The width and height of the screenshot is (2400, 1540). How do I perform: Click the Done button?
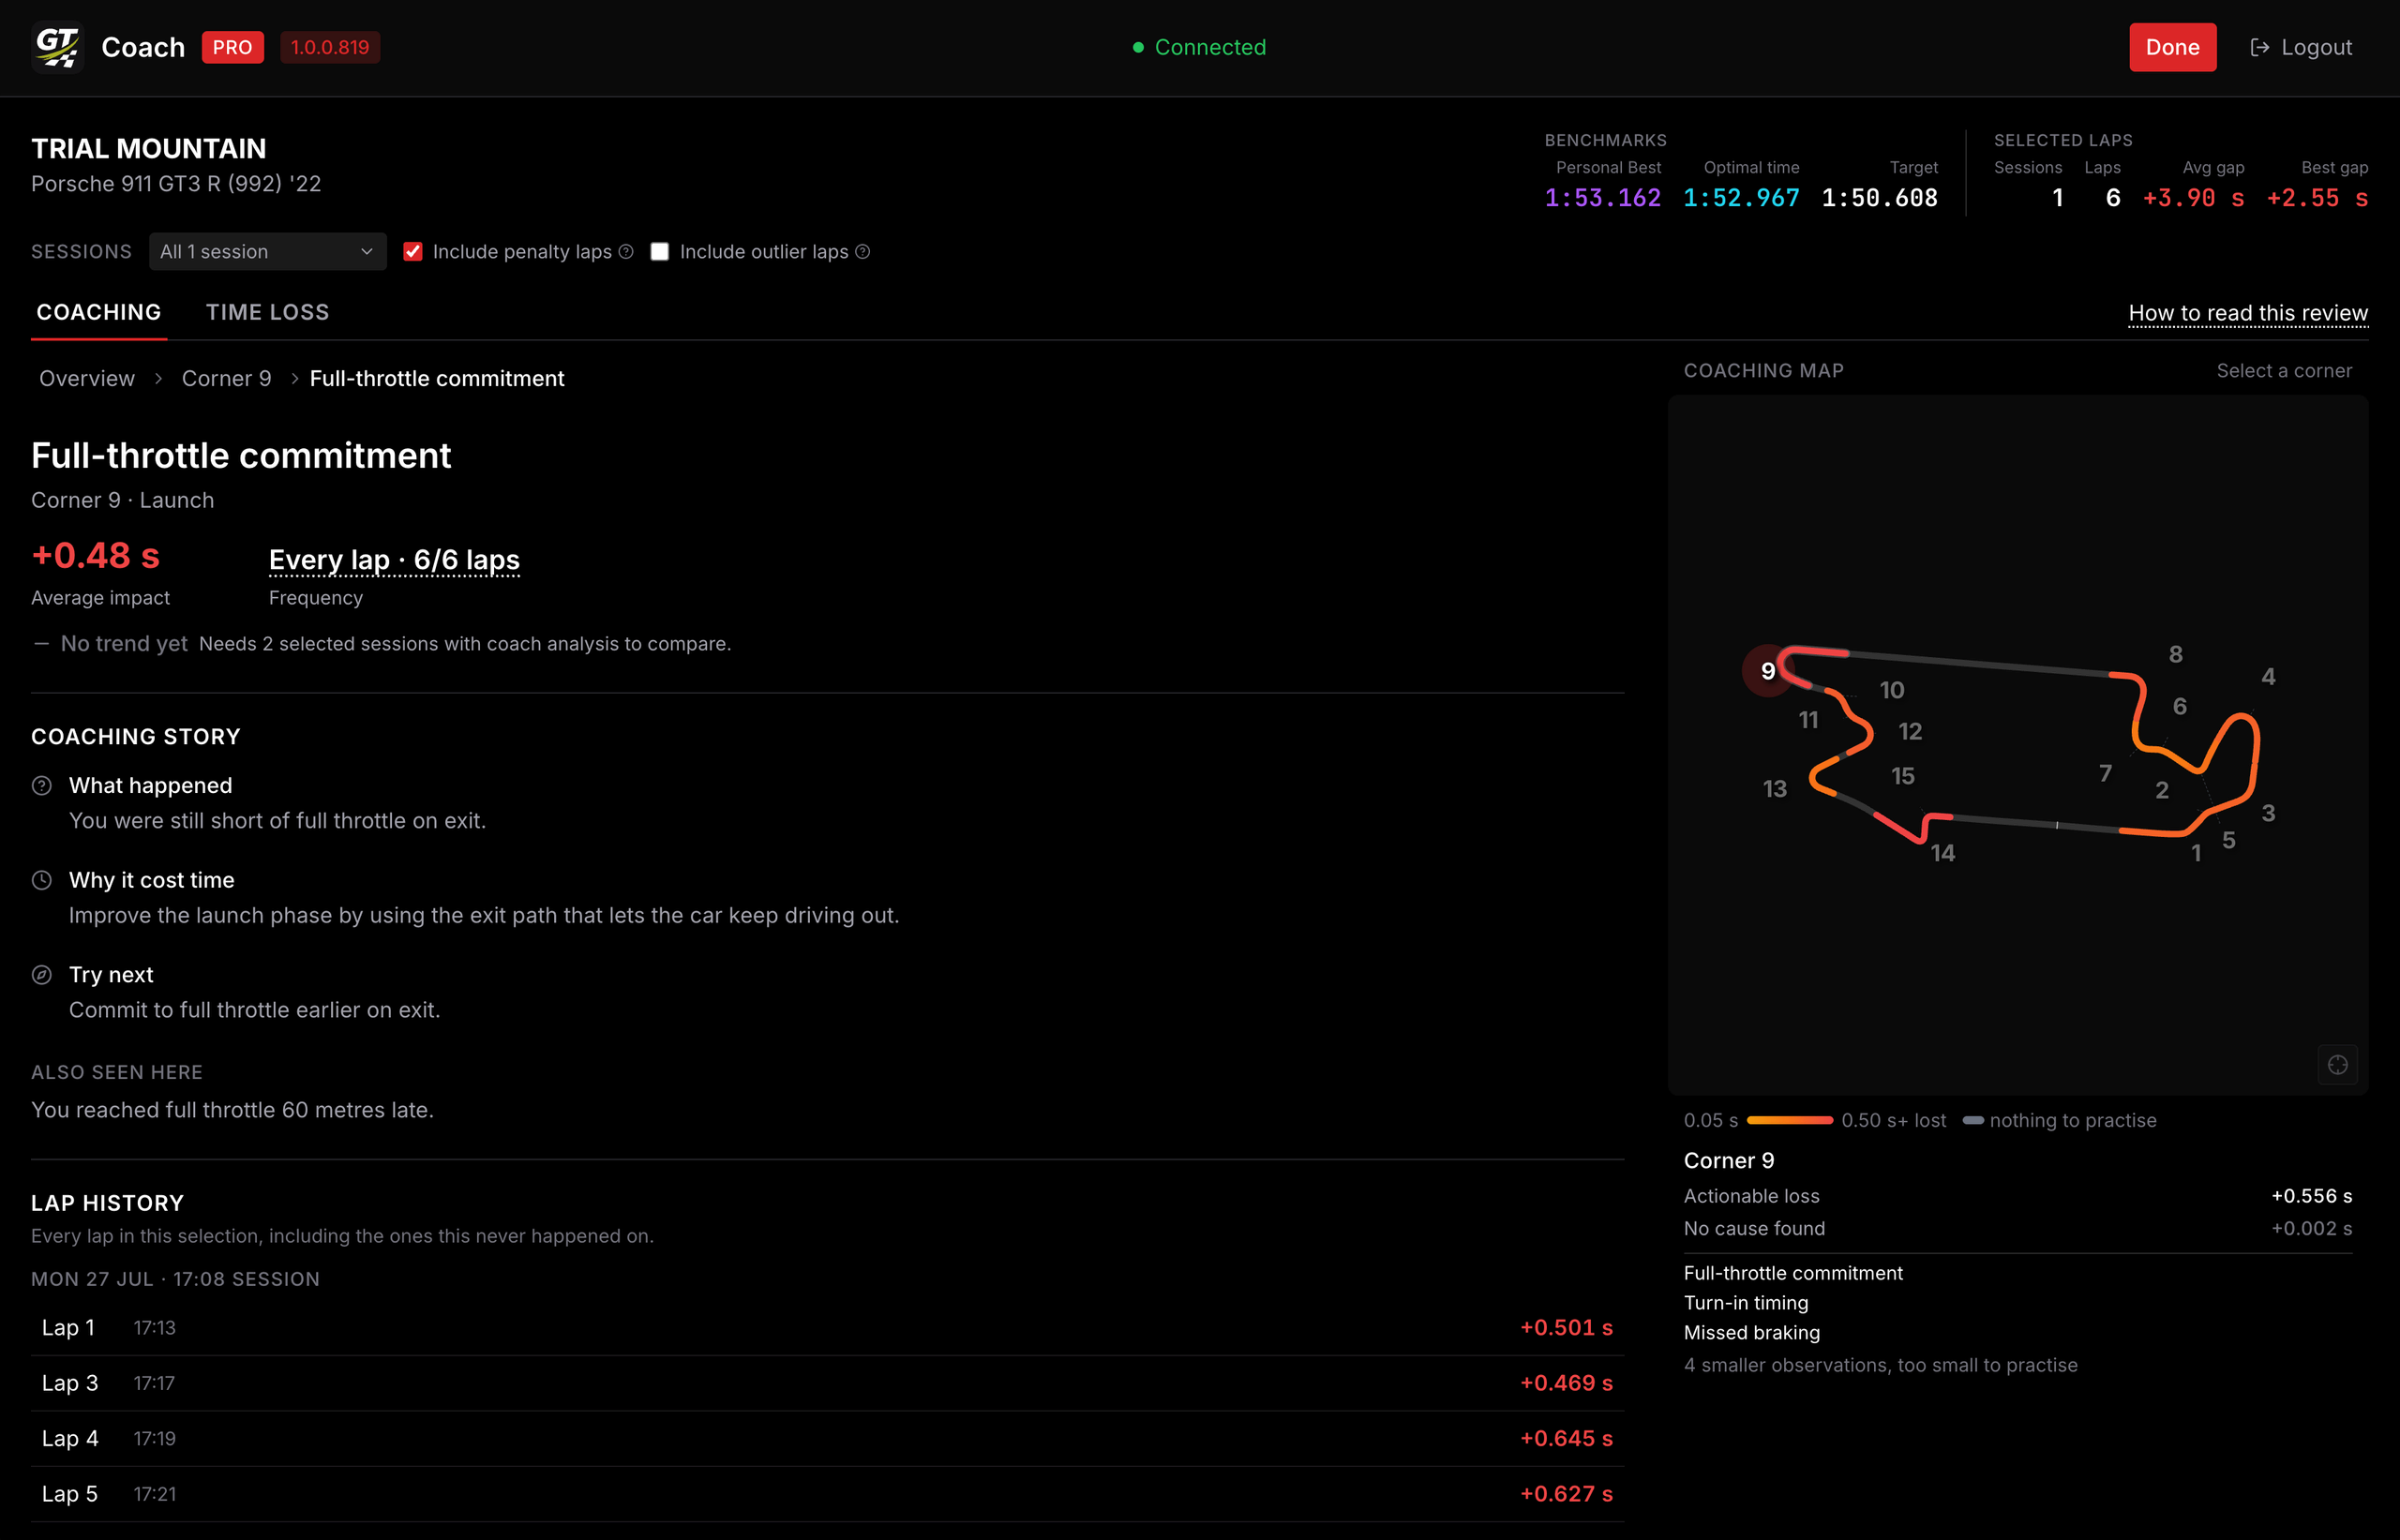pyautogui.click(x=2173, y=47)
